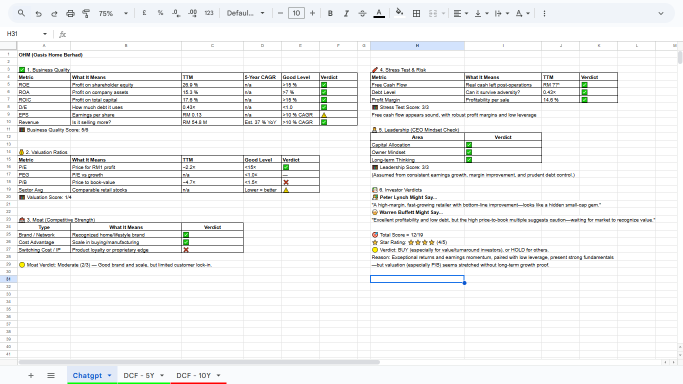This screenshot has width=683, height=384.
Task: Switch to the DCF - 5Y sheet tab
Action: coord(139,375)
